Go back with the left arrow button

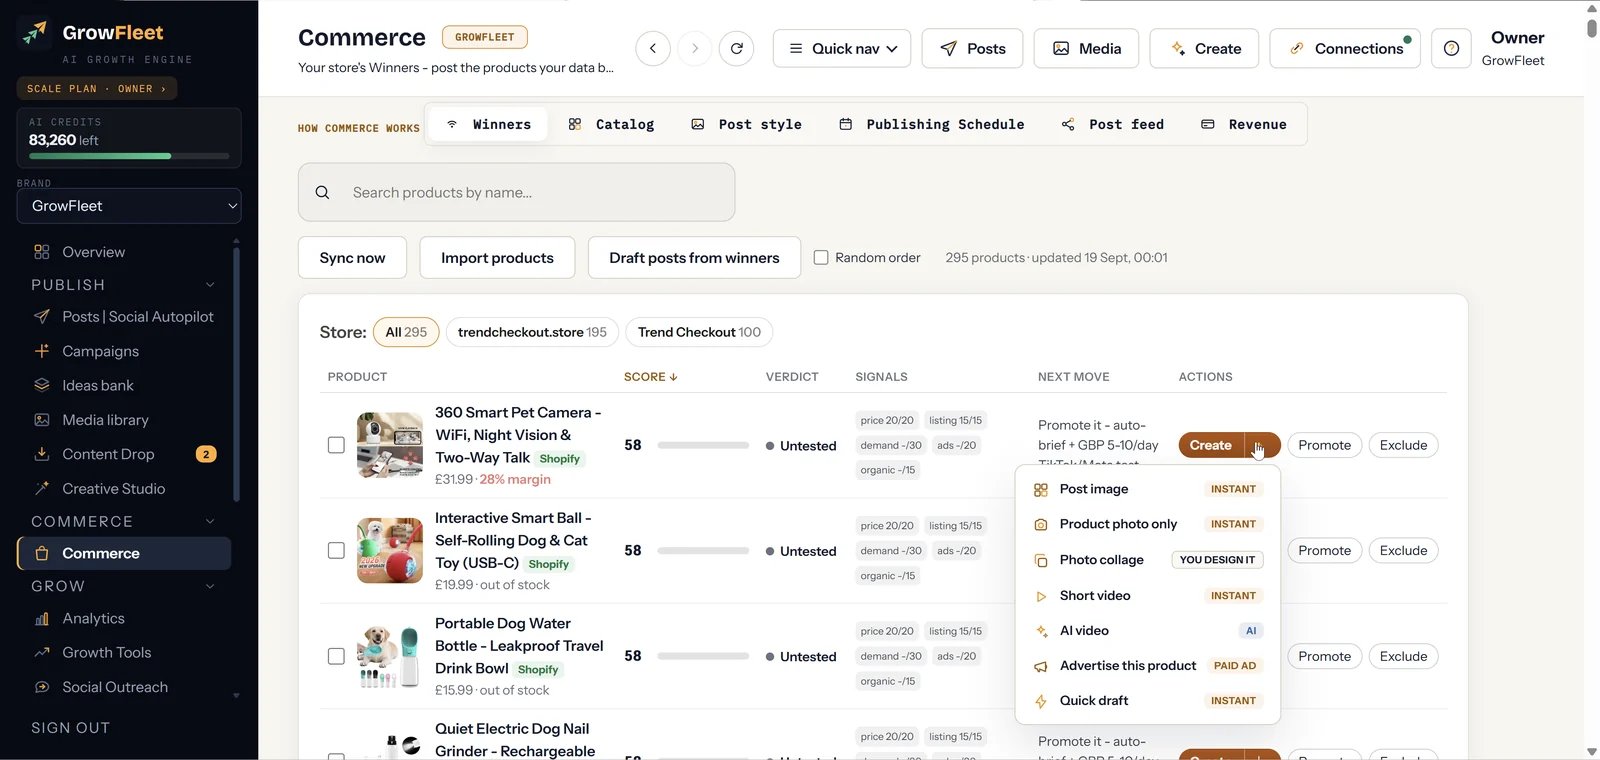653,48
